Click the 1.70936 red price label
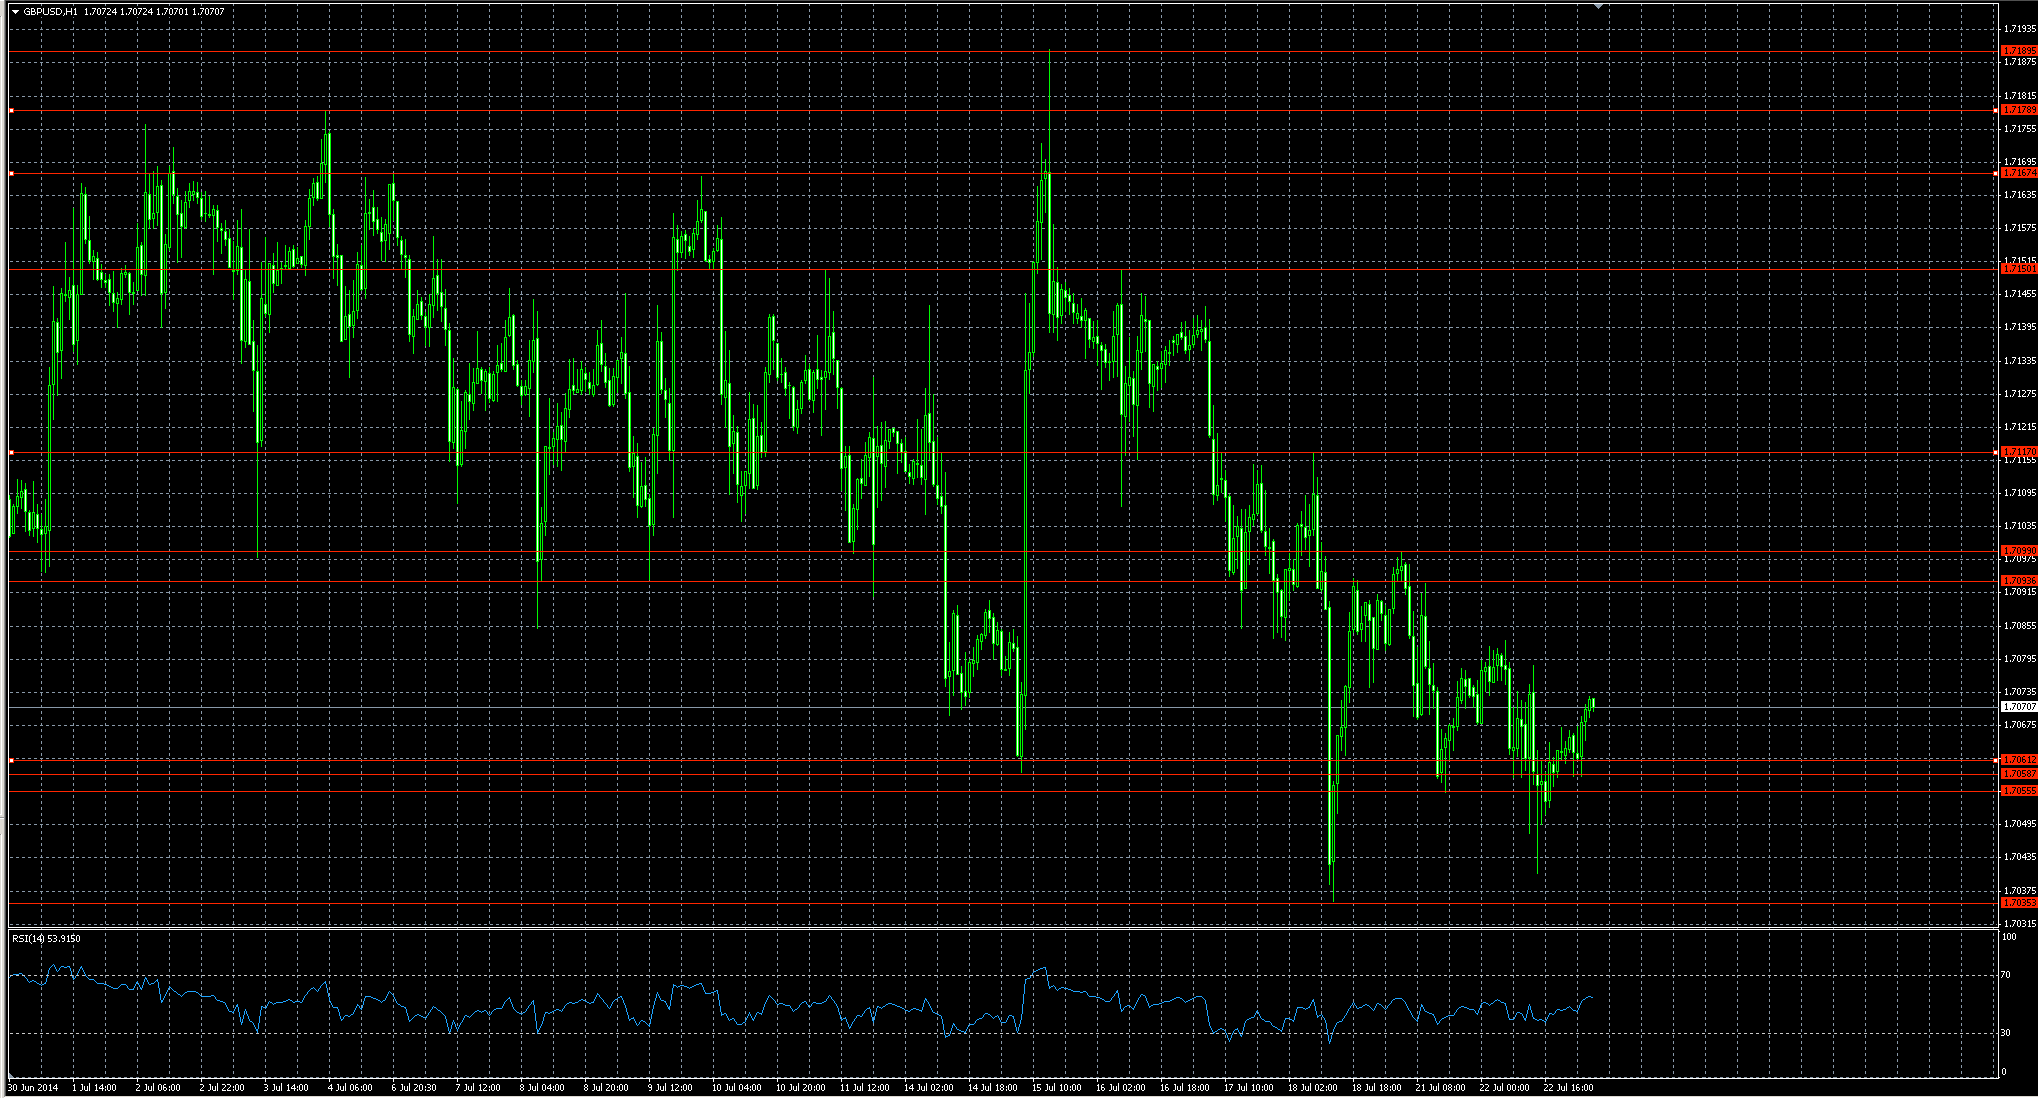 point(2019,581)
